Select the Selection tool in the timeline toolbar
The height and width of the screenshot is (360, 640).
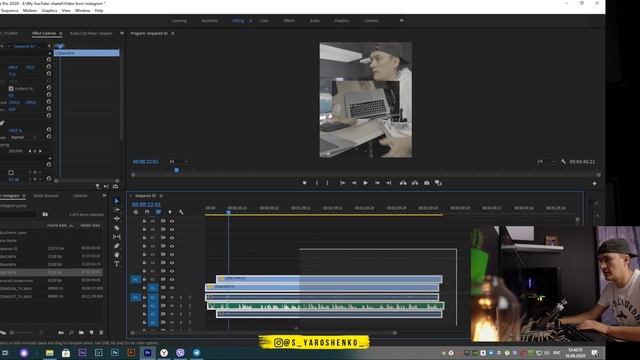[116, 201]
